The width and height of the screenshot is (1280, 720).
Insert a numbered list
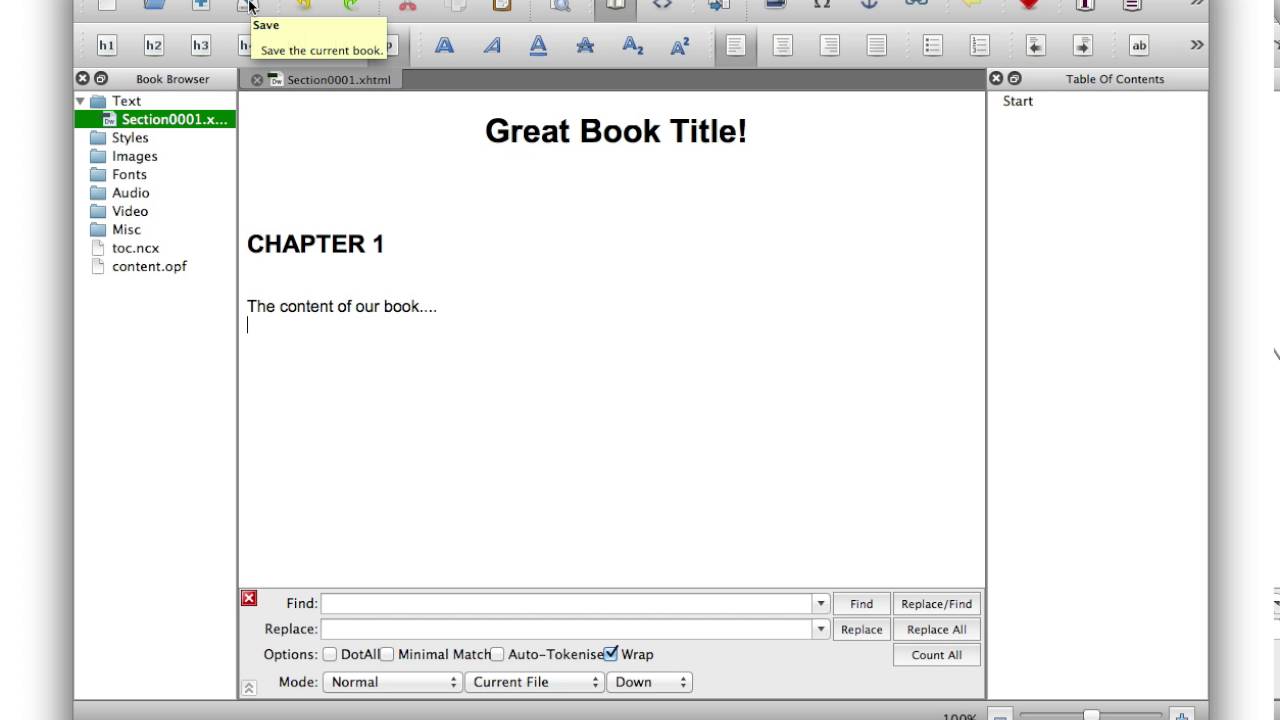click(979, 45)
